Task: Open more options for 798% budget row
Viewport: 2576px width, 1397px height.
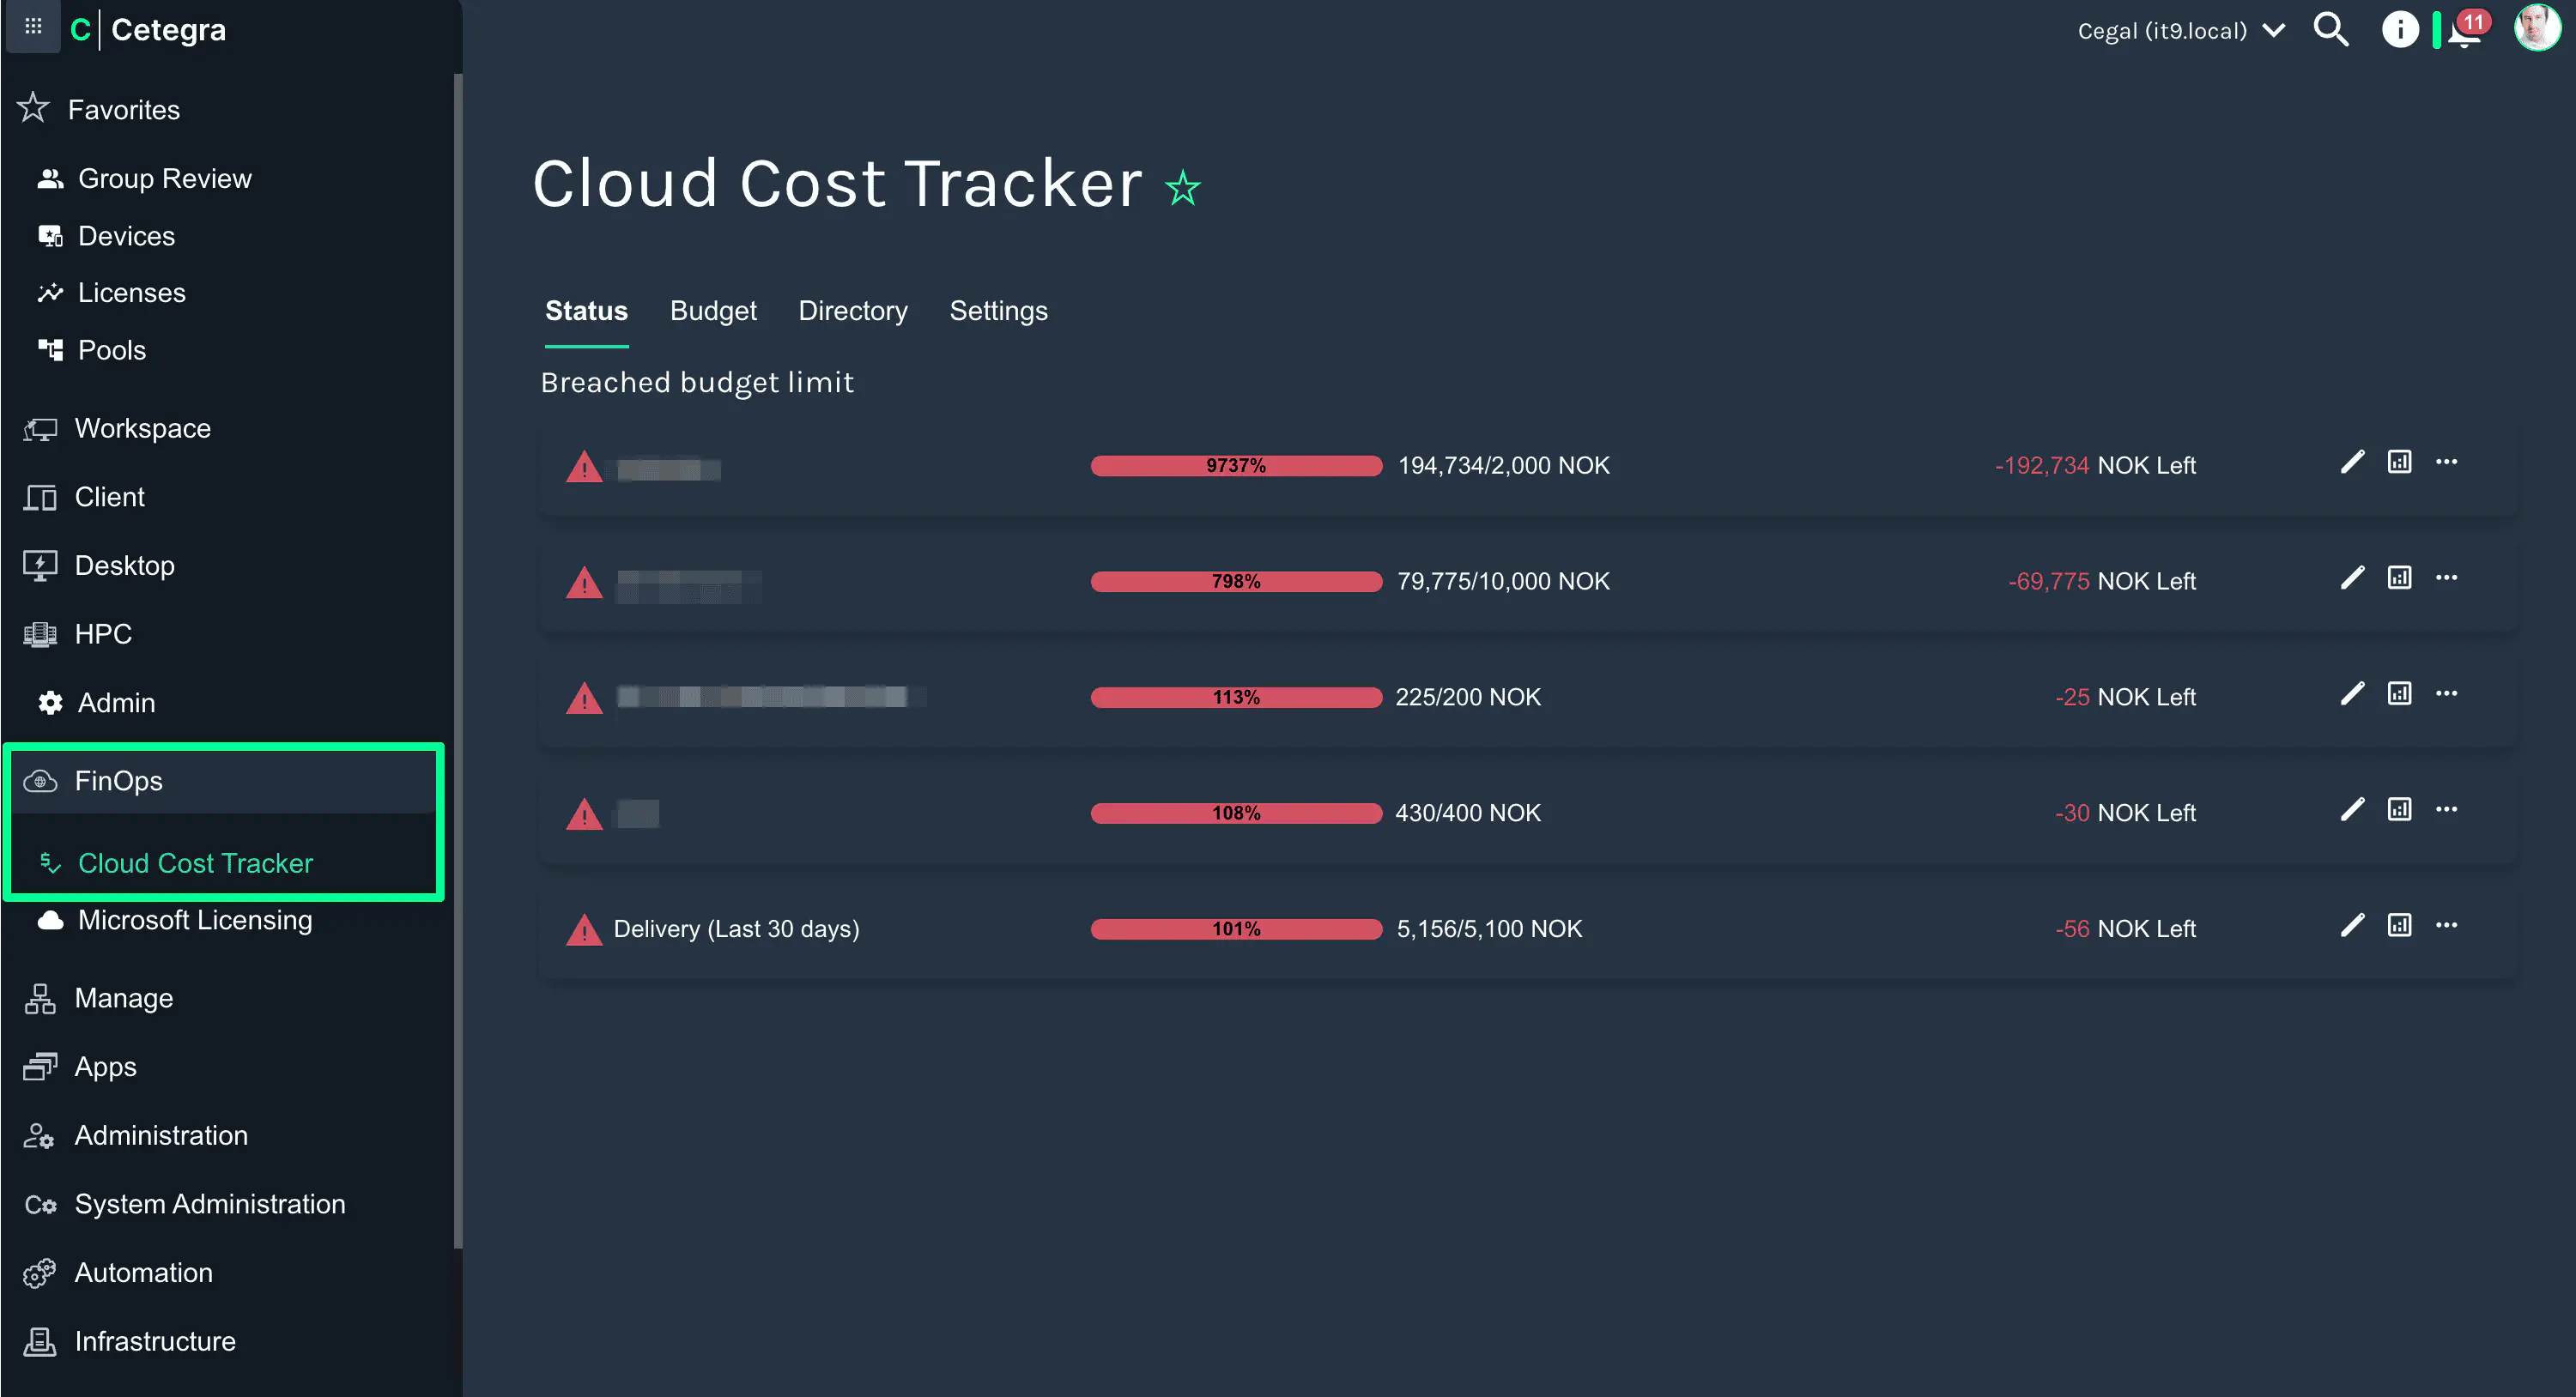Action: click(2446, 578)
